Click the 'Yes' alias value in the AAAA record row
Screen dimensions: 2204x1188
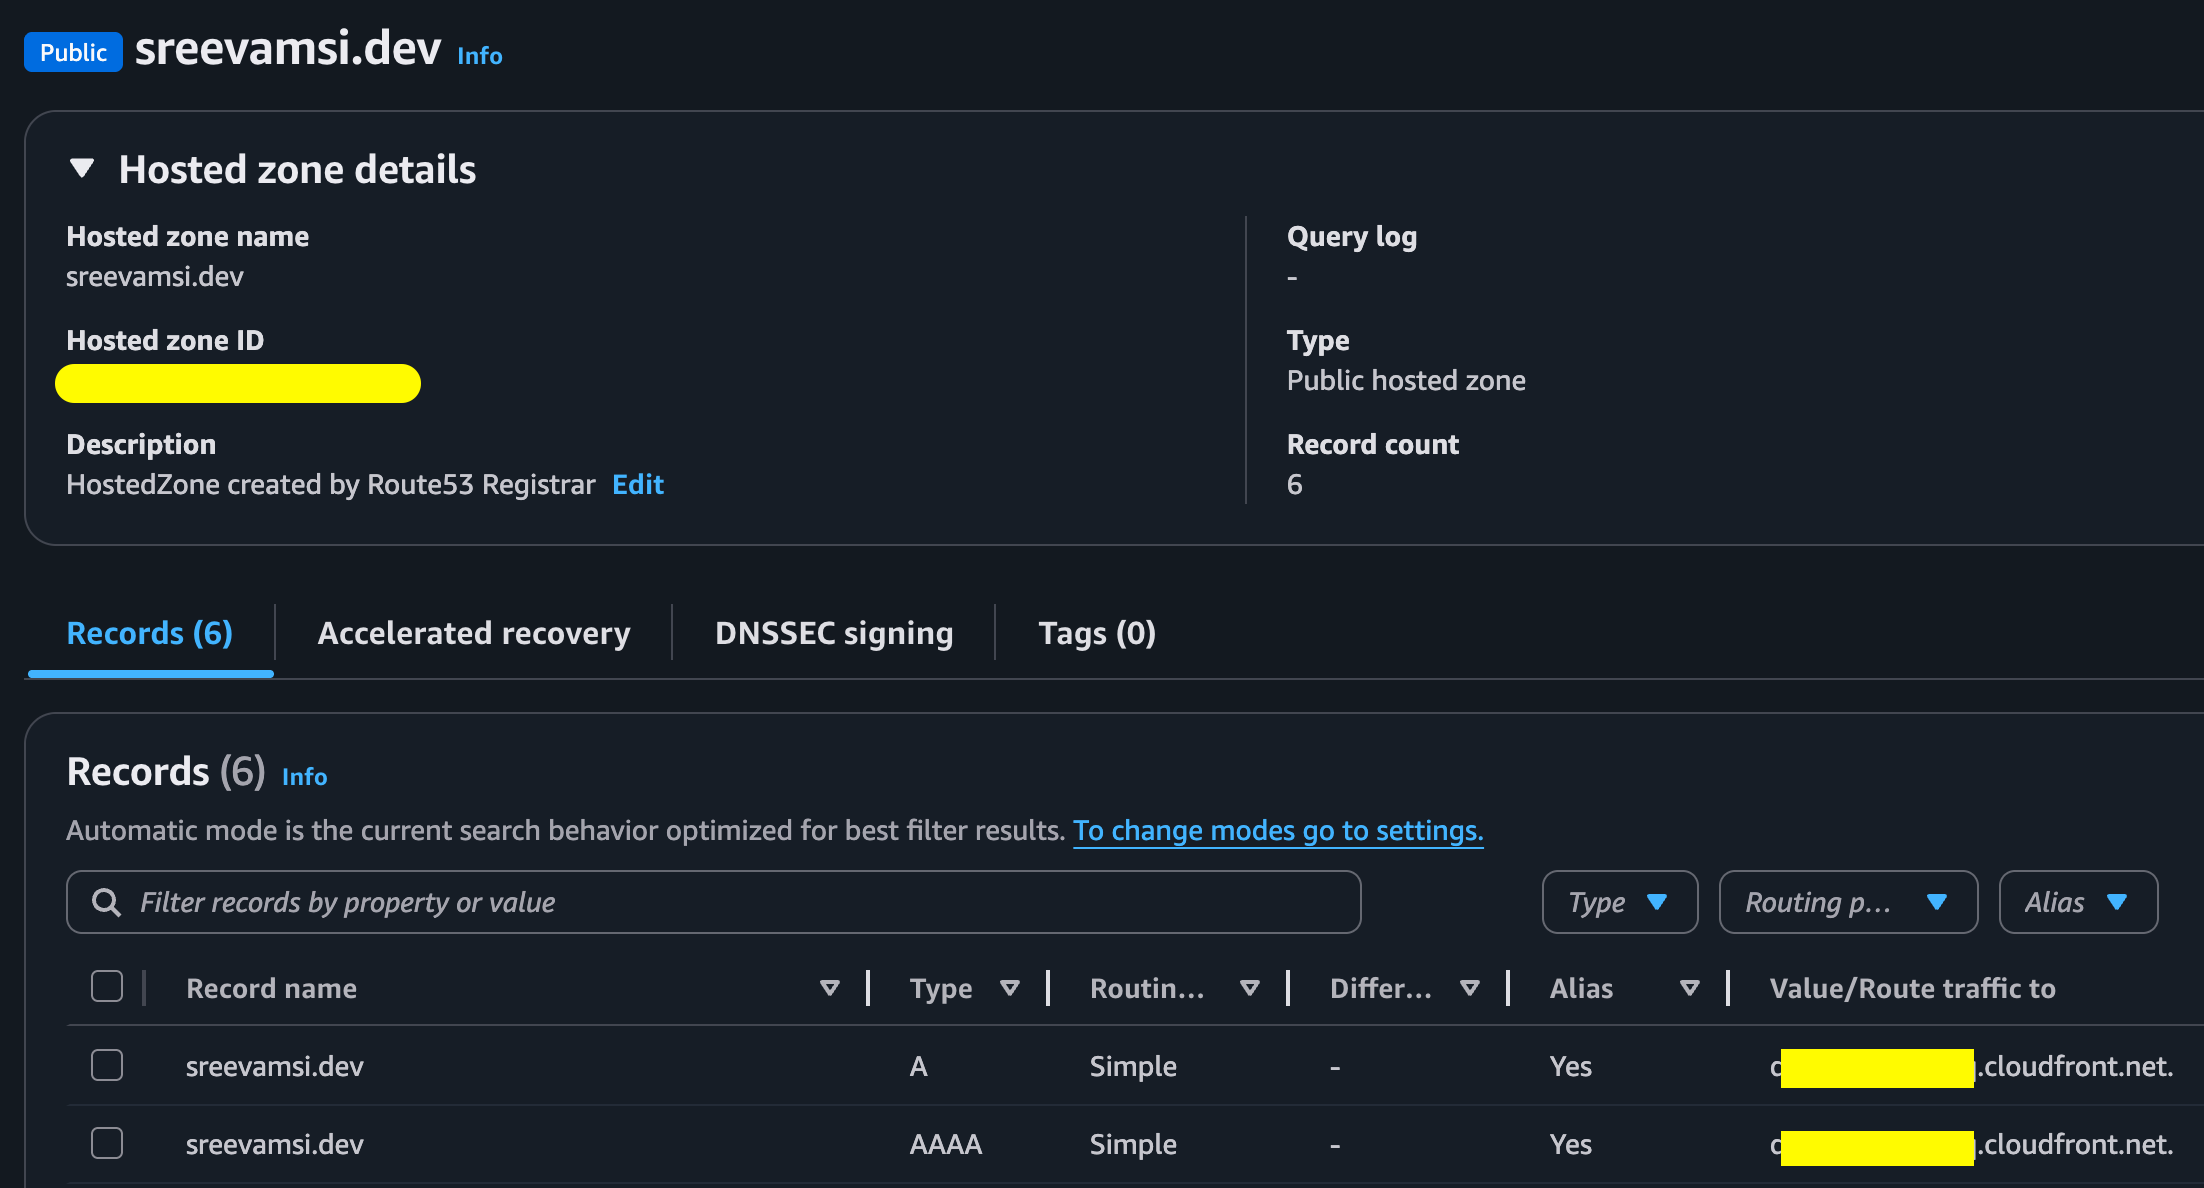tap(1571, 1144)
